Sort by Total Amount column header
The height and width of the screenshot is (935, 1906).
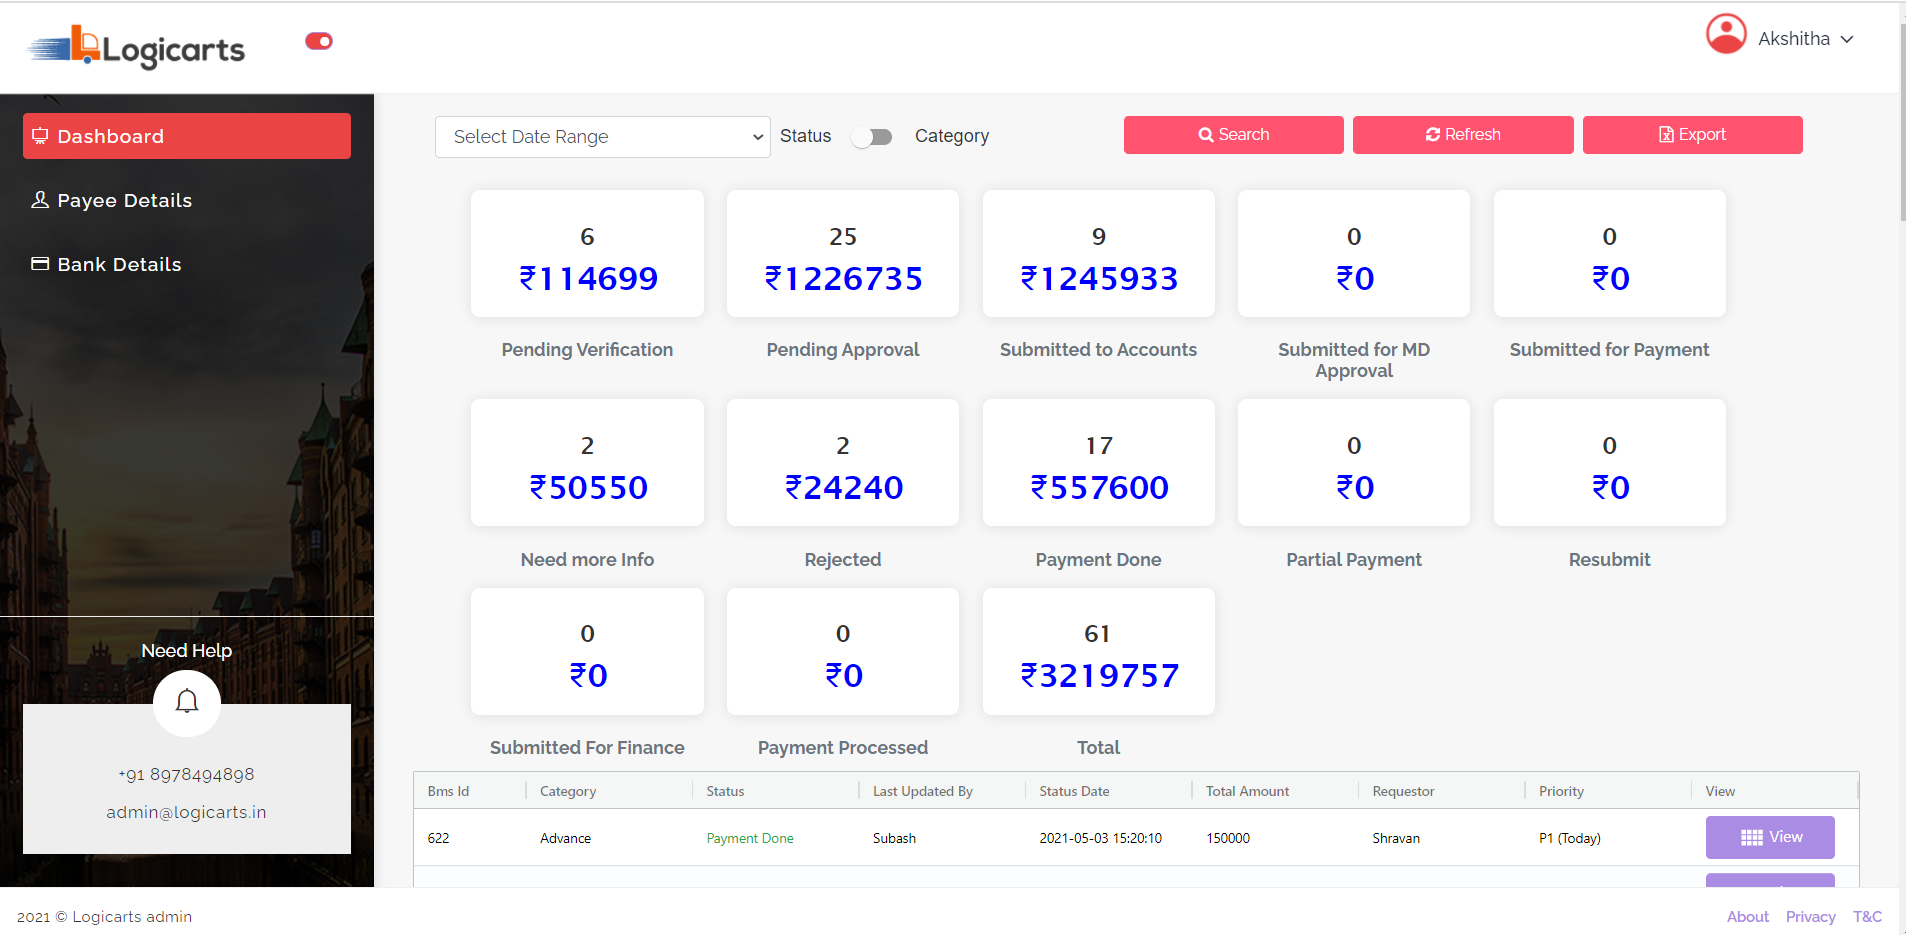tap(1247, 791)
